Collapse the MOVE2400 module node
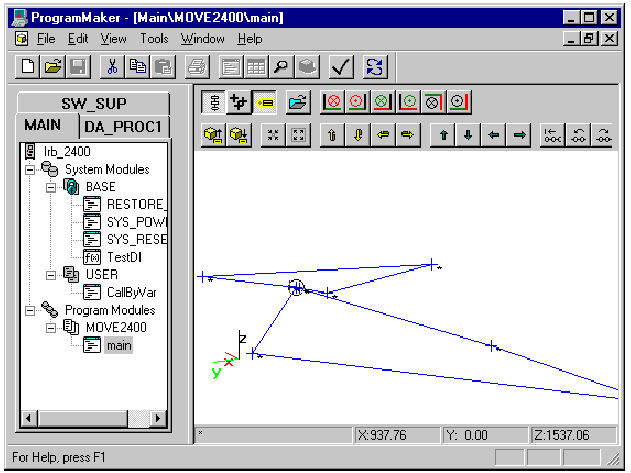The height and width of the screenshot is (473, 631). 51,328
